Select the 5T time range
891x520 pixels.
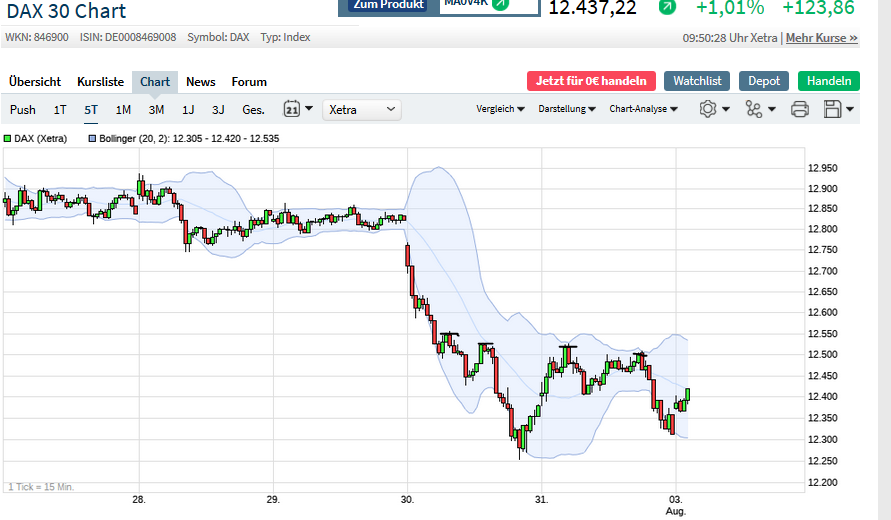(x=91, y=110)
